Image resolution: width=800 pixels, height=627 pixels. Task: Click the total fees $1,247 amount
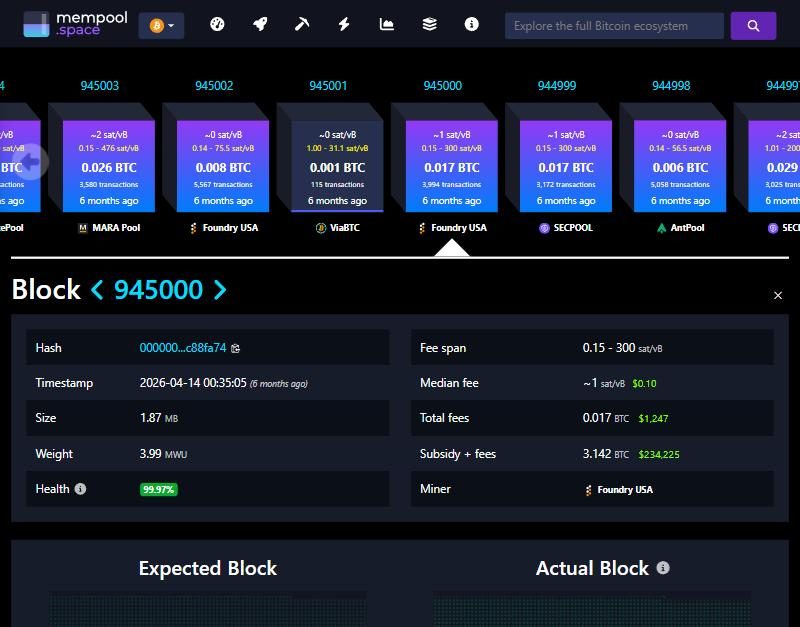(653, 419)
